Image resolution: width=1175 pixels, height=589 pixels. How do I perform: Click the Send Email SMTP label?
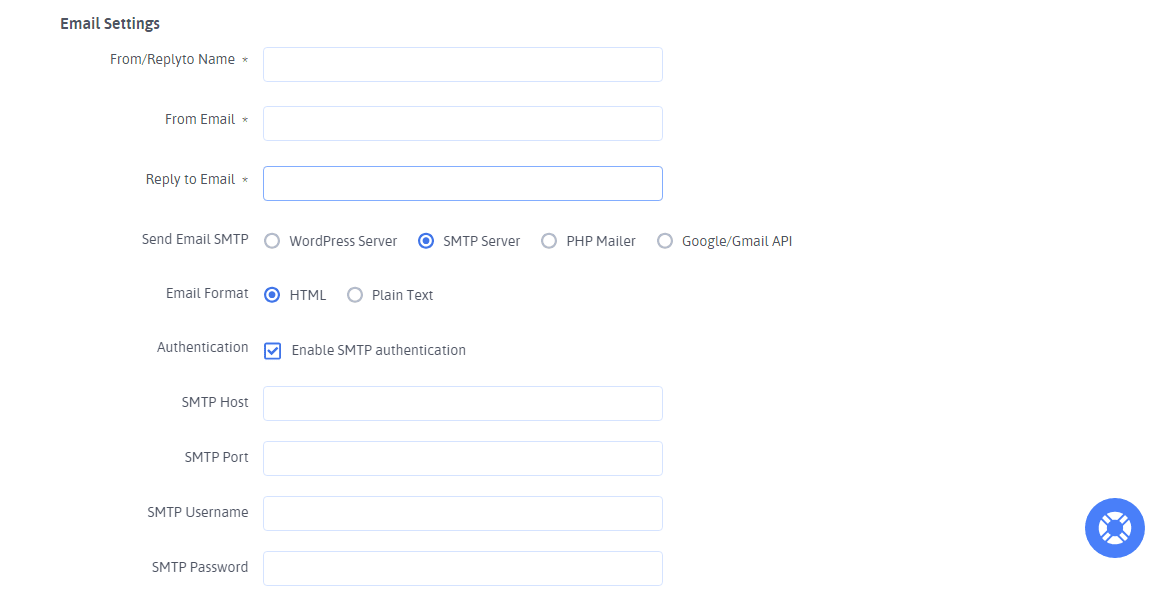pyautogui.click(x=195, y=240)
